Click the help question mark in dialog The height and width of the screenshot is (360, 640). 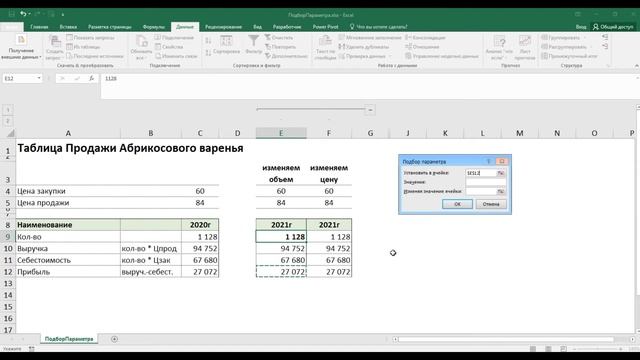(x=488, y=161)
